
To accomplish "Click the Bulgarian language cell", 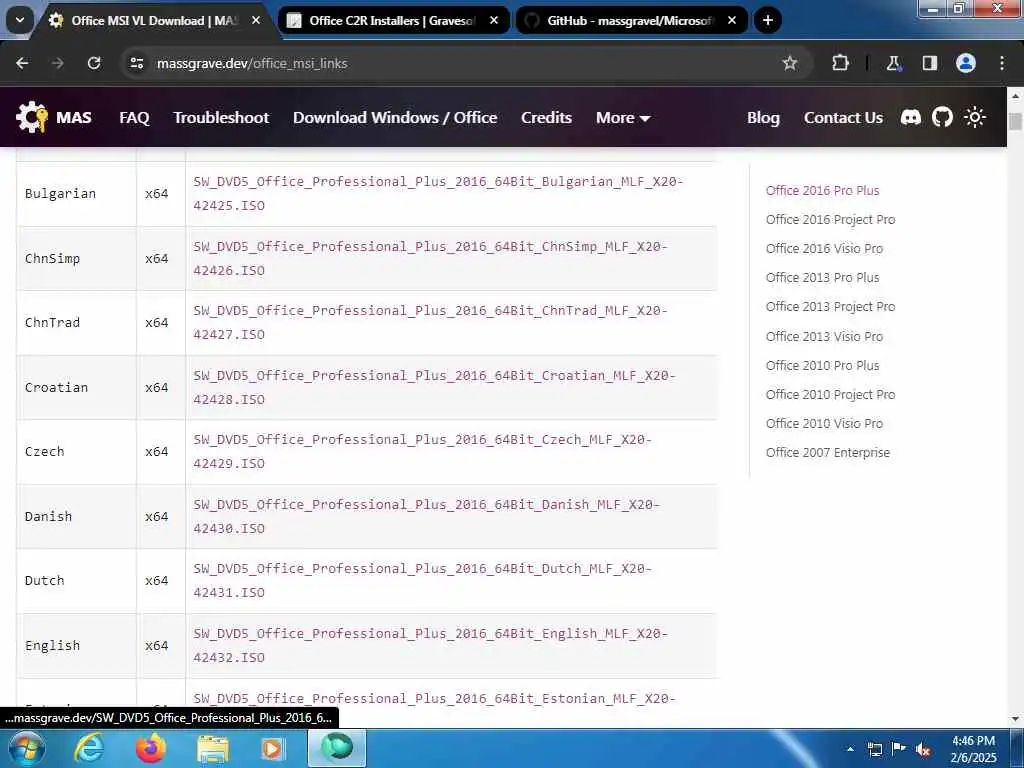I will pyautogui.click(x=76, y=193).
